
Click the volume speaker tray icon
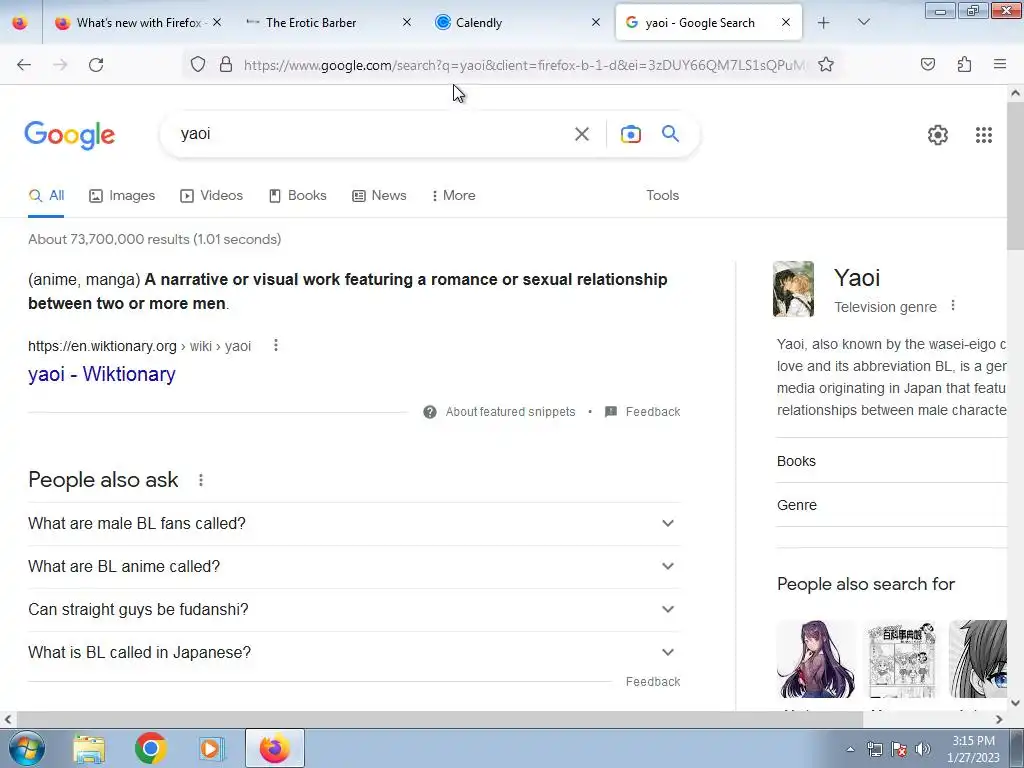[x=923, y=749]
